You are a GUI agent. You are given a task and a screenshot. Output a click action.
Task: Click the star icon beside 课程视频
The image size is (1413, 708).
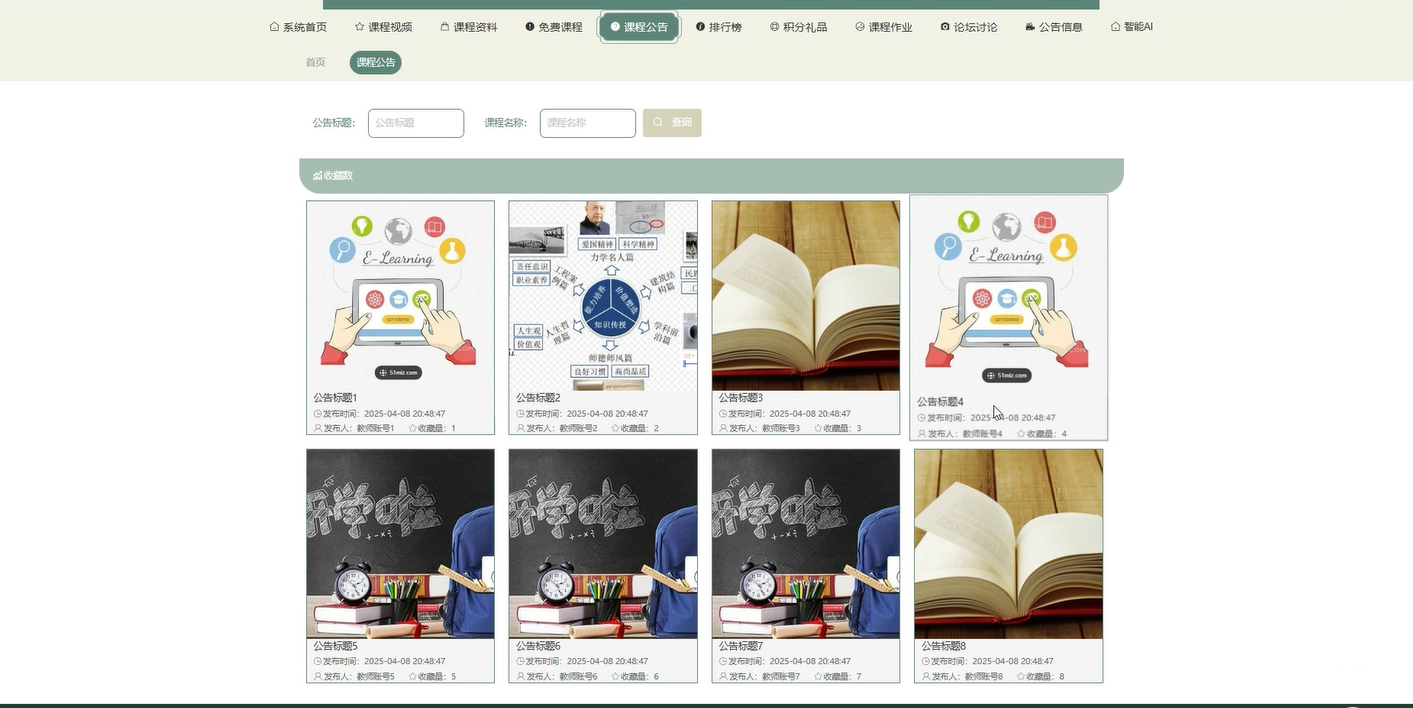[x=359, y=27]
